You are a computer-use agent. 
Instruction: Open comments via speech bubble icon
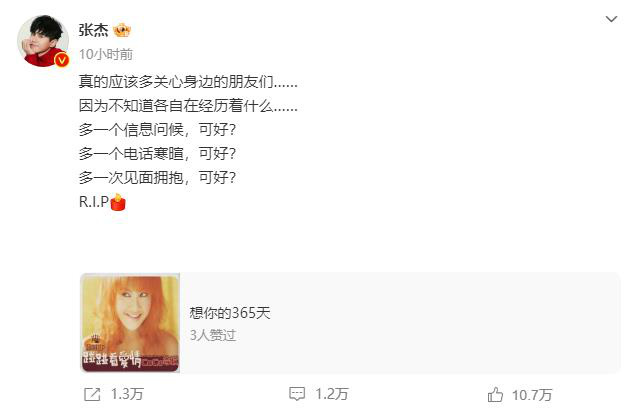(297, 394)
